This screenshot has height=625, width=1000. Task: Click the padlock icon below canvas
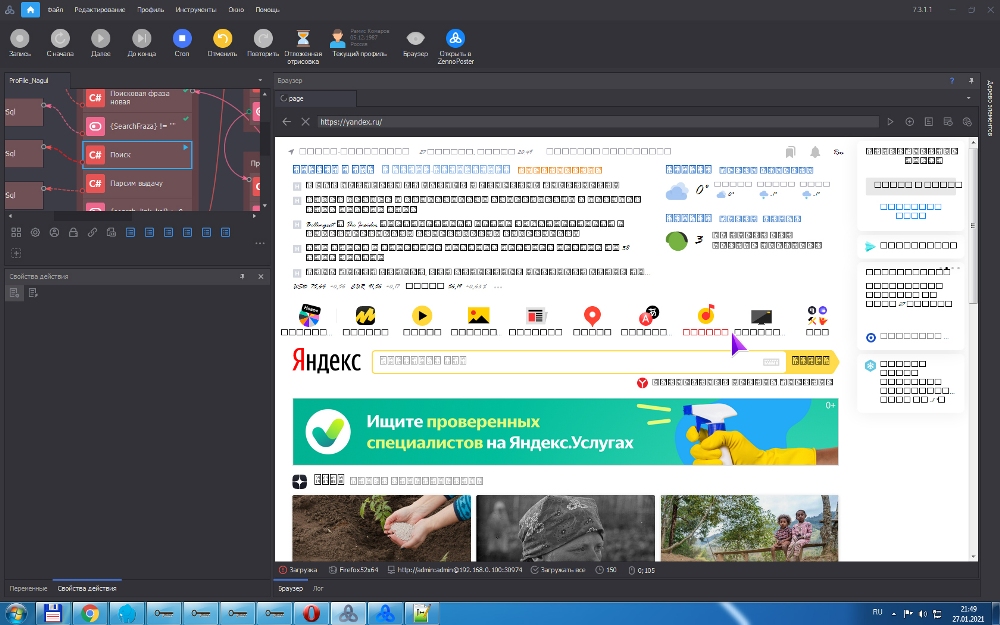tap(73, 233)
